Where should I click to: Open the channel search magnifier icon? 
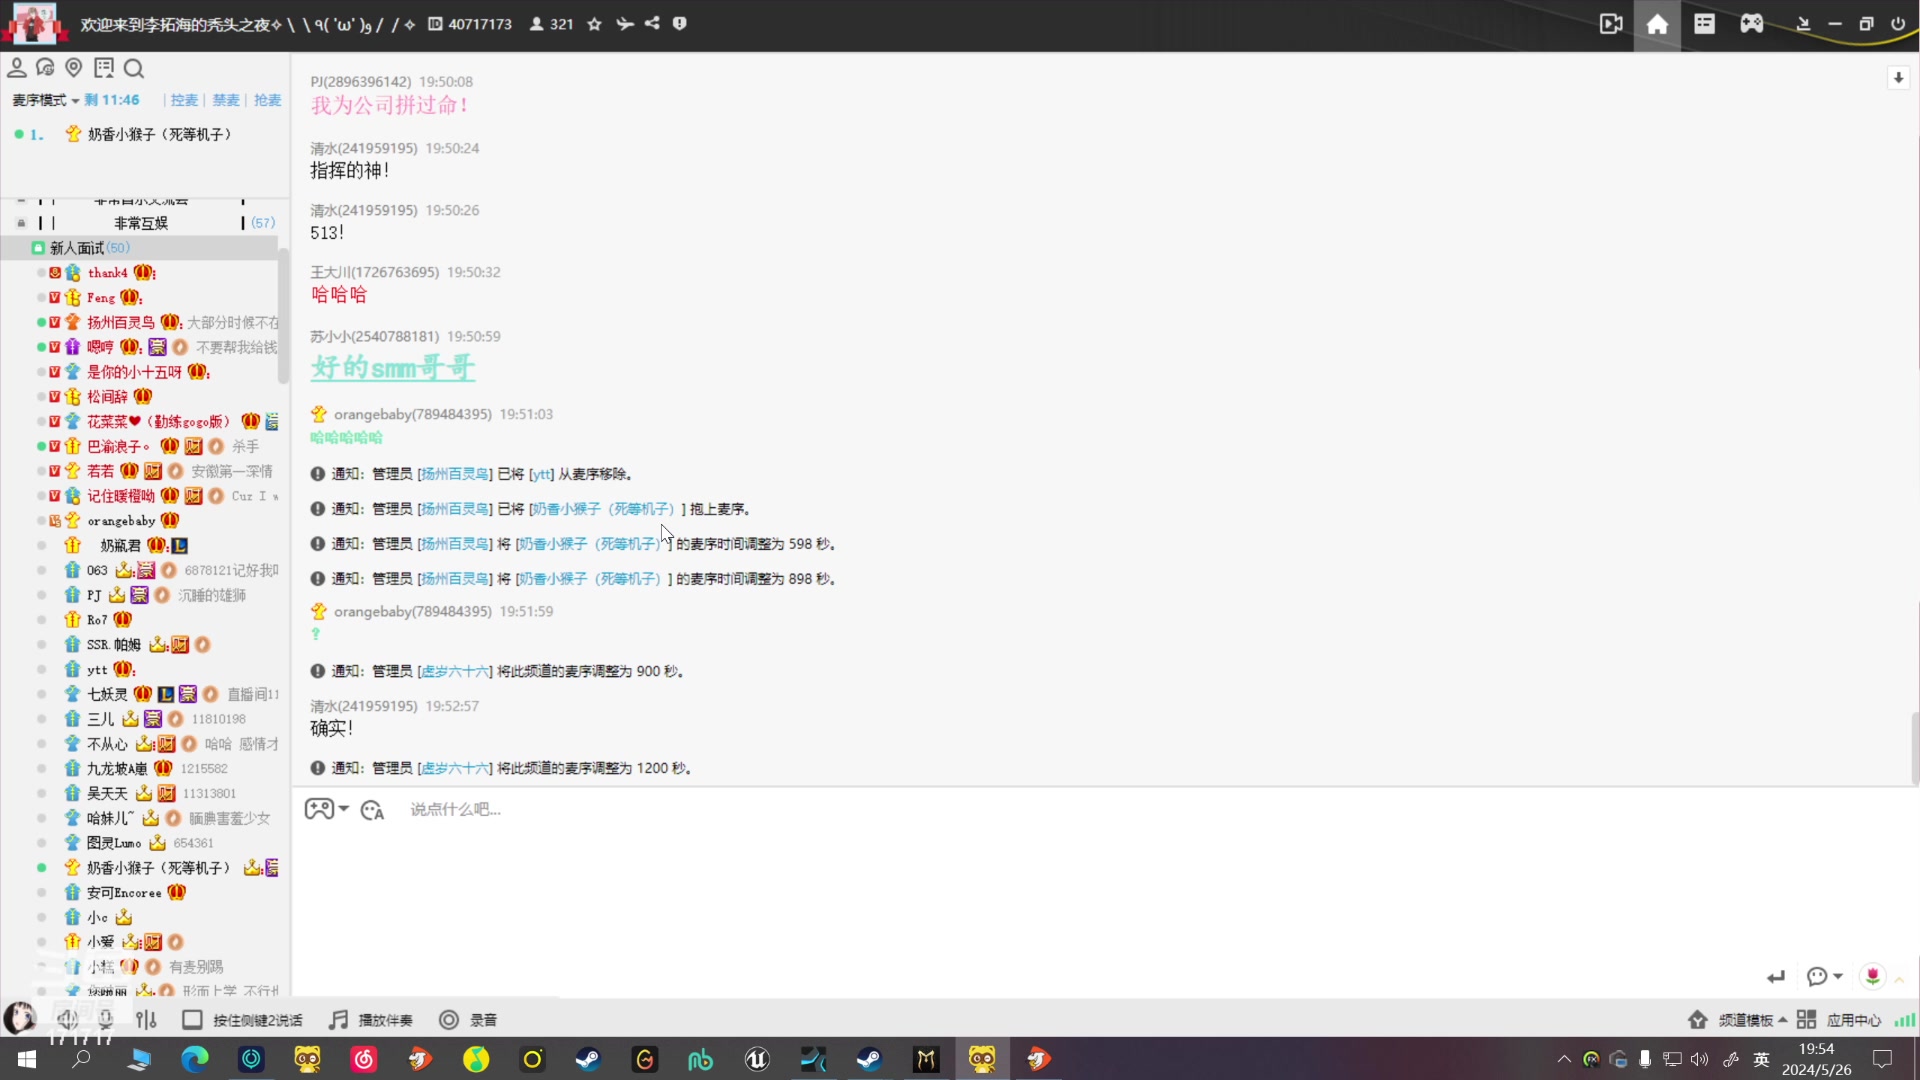134,68
